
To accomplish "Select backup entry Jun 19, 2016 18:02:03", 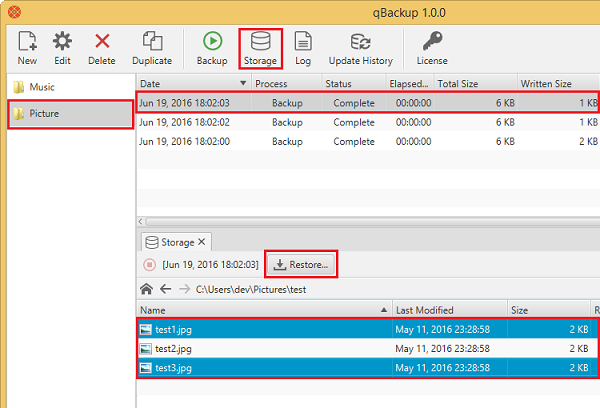I will coord(368,103).
